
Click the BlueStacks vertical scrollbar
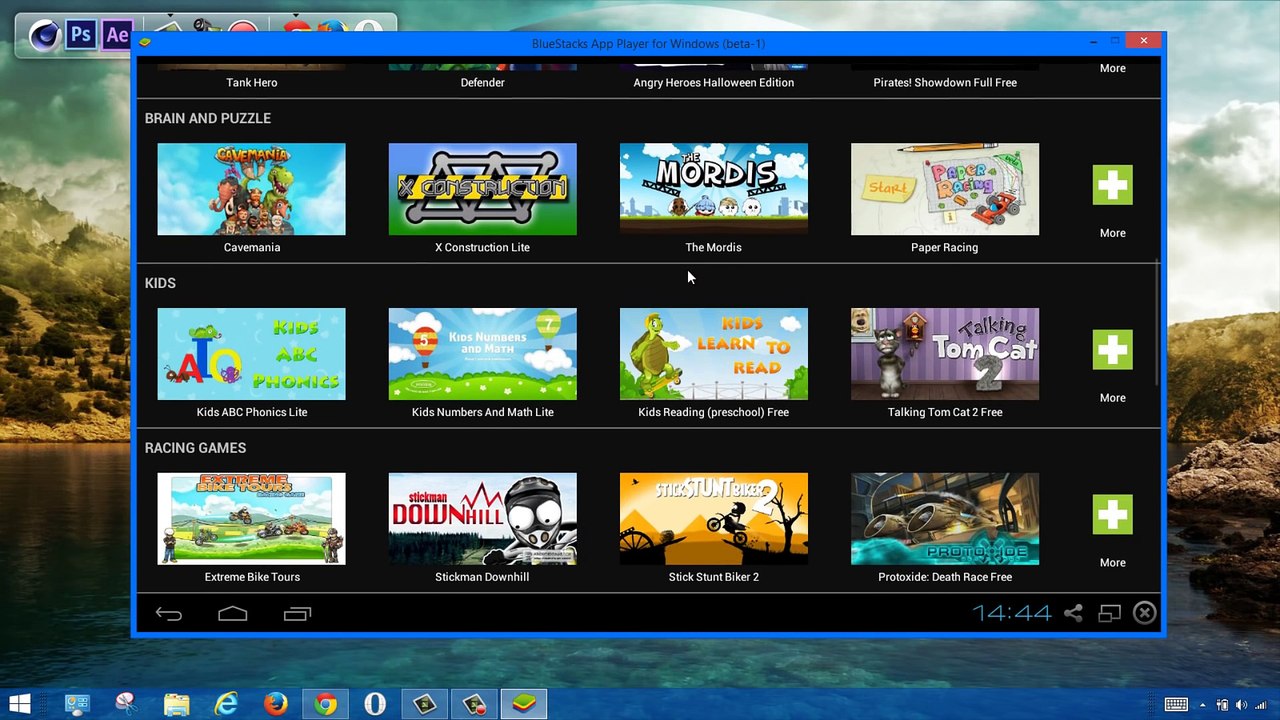[1158, 320]
